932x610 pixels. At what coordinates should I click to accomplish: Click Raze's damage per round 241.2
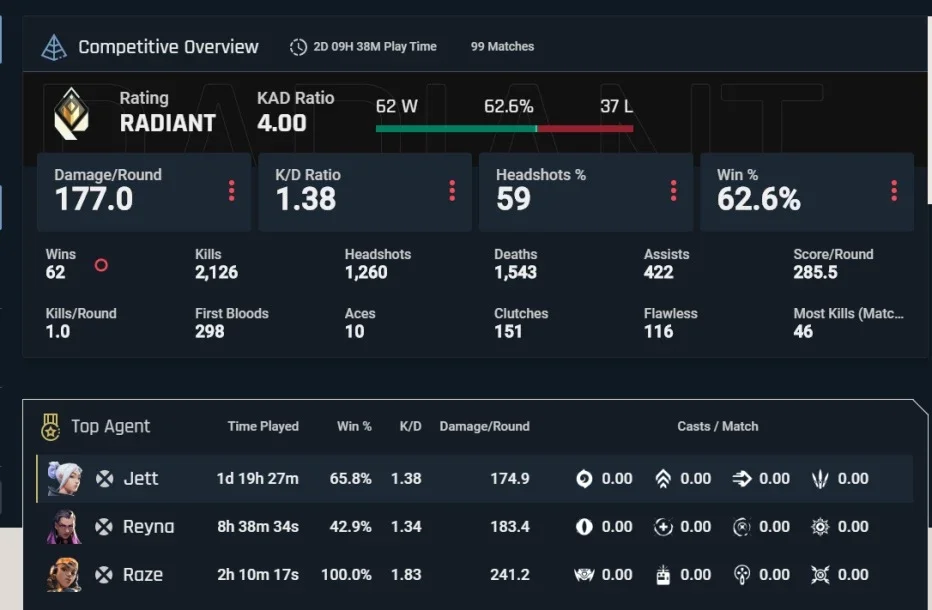[510, 575]
